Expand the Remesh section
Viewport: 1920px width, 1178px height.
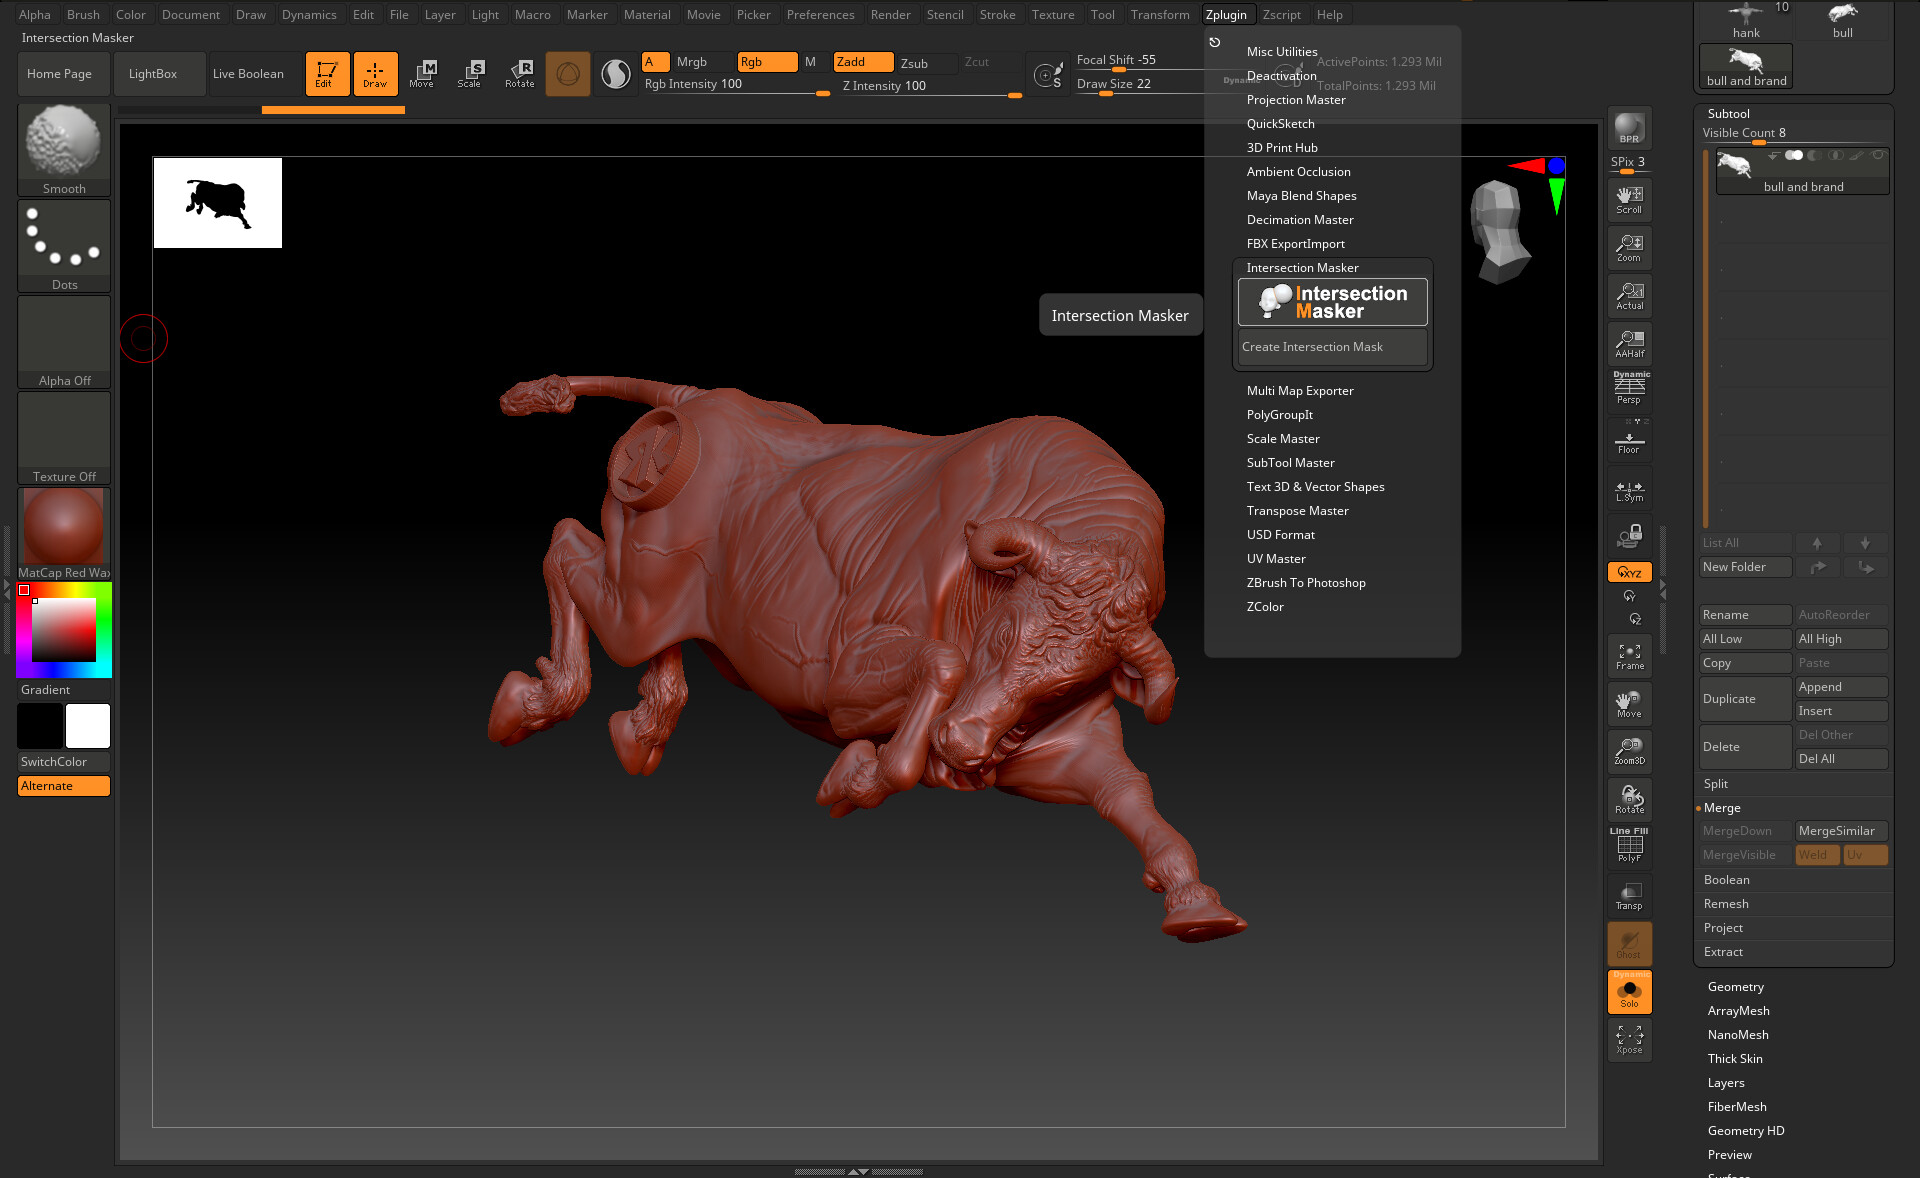[1726, 904]
